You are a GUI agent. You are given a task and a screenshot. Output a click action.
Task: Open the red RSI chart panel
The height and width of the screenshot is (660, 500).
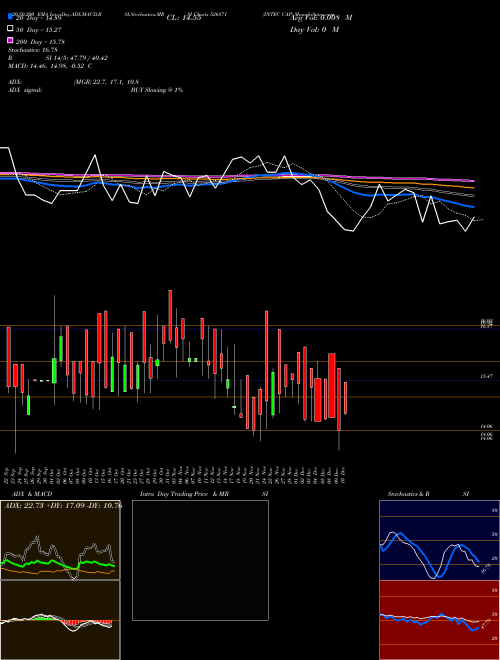pos(439,620)
